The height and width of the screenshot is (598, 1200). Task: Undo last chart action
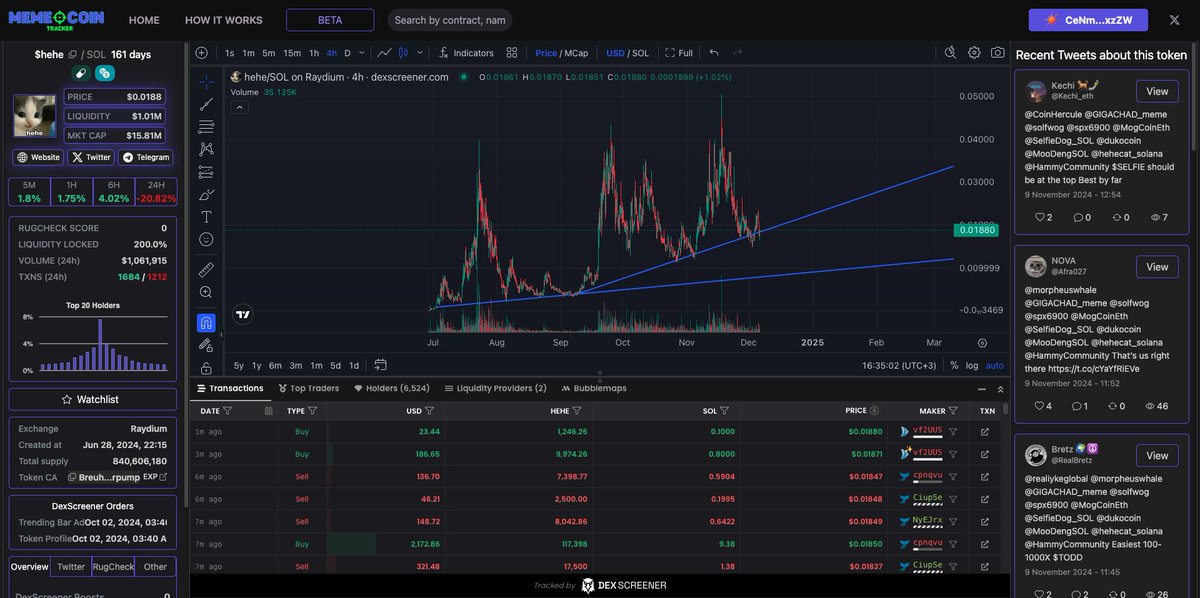click(714, 53)
